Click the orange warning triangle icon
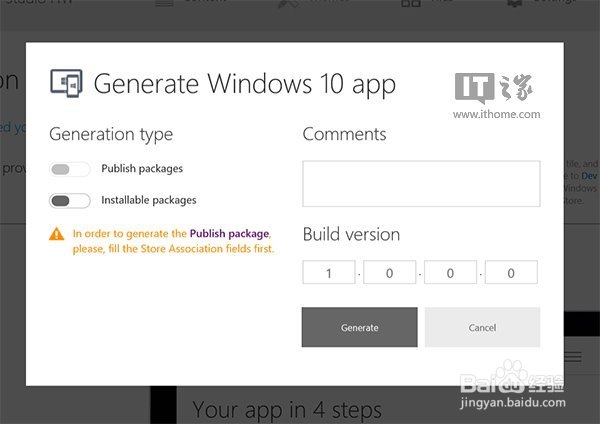Viewport: 600px width, 424px height. pyautogui.click(x=57, y=234)
